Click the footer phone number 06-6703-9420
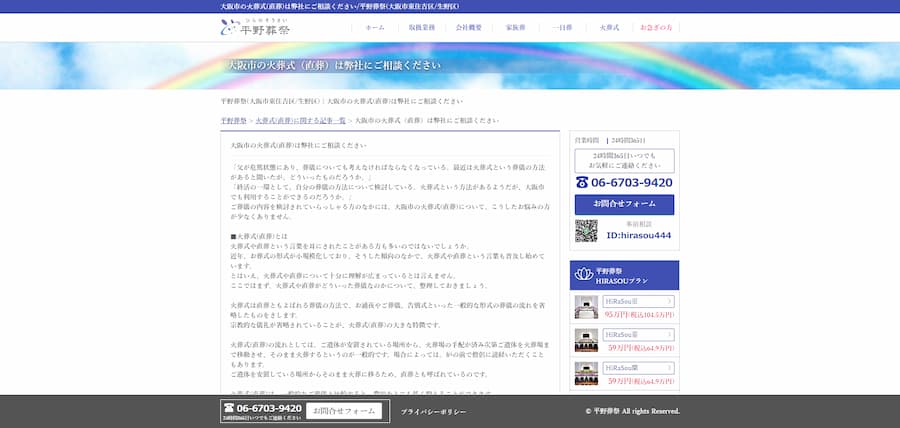This screenshot has width=900, height=428. click(x=269, y=408)
